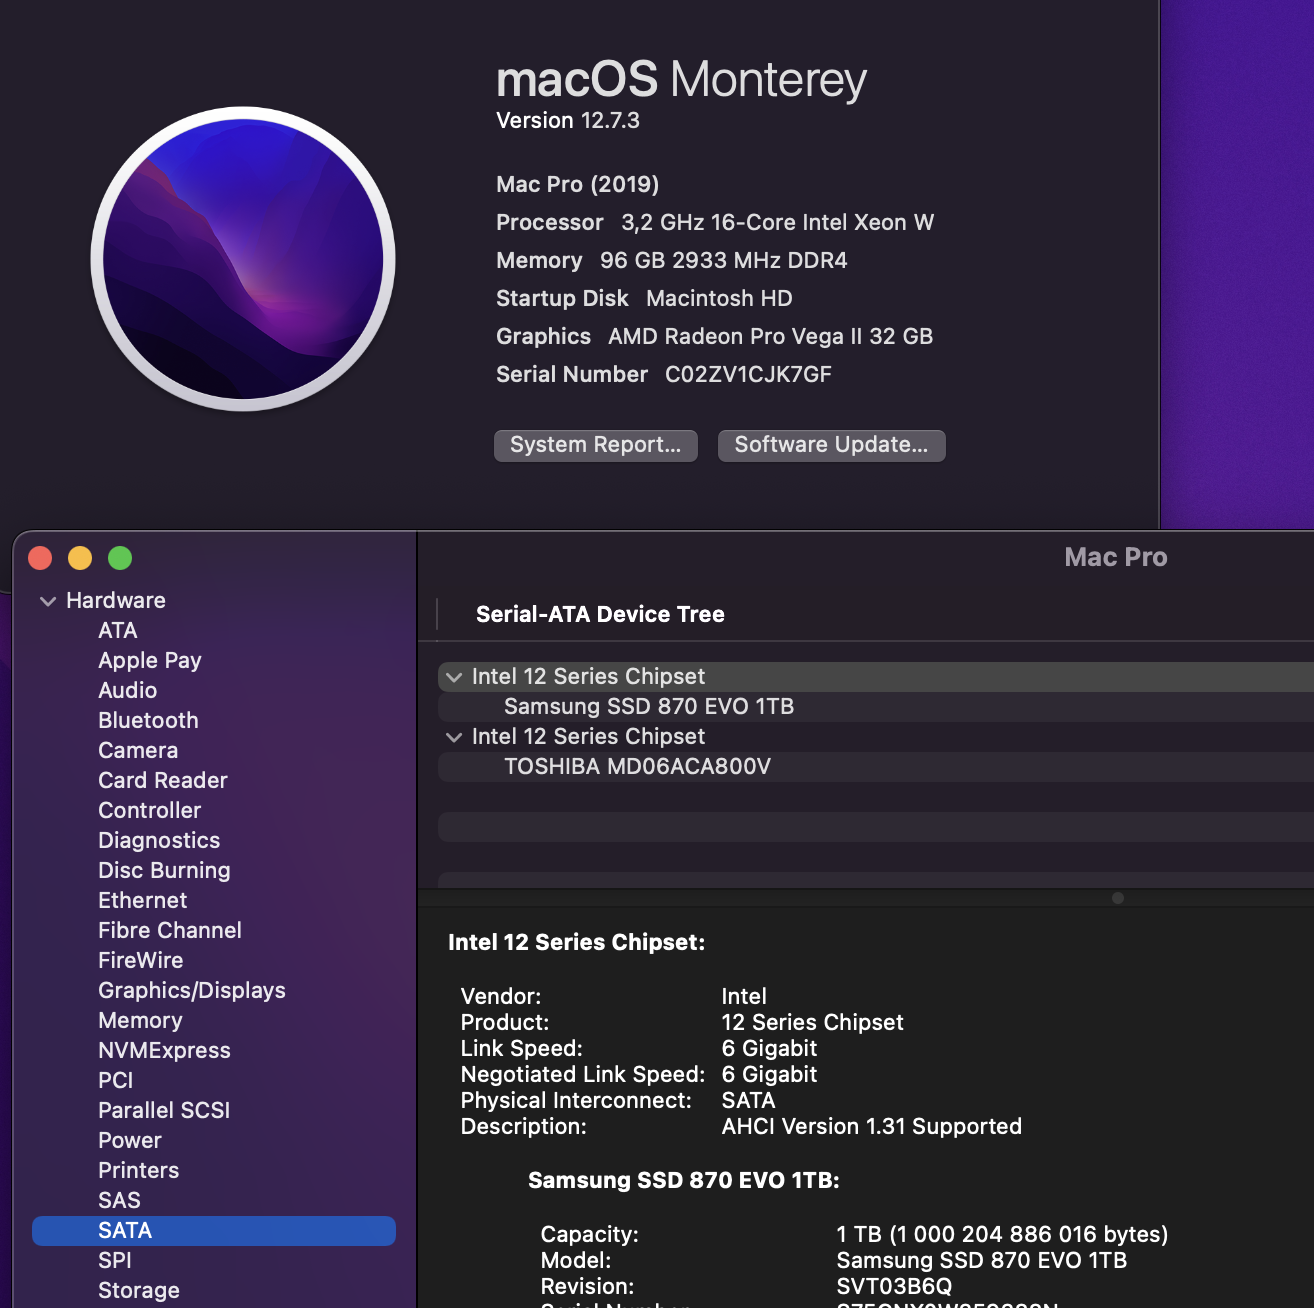
Task: Show FireWire hardware information
Action: click(141, 961)
